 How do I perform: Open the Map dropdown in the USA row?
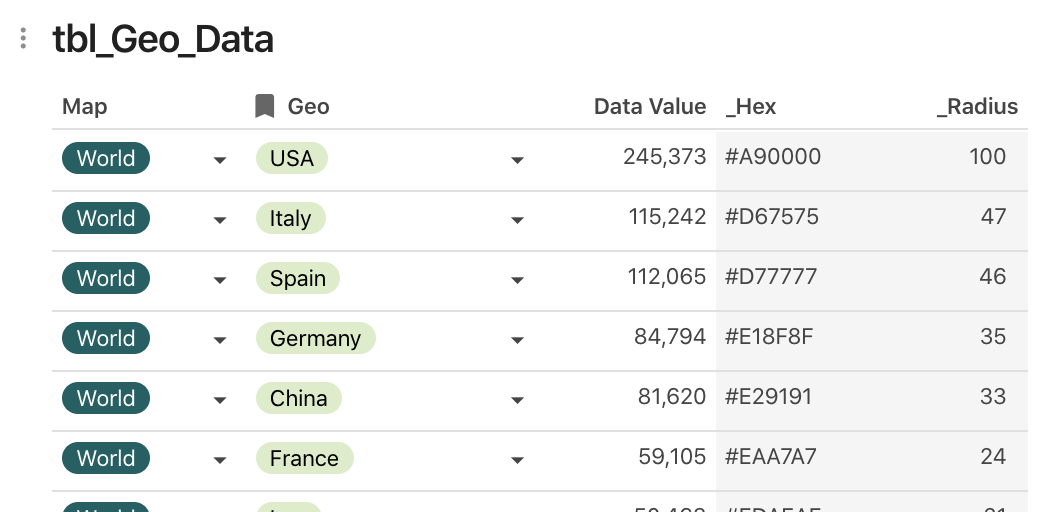pyautogui.click(x=220, y=160)
